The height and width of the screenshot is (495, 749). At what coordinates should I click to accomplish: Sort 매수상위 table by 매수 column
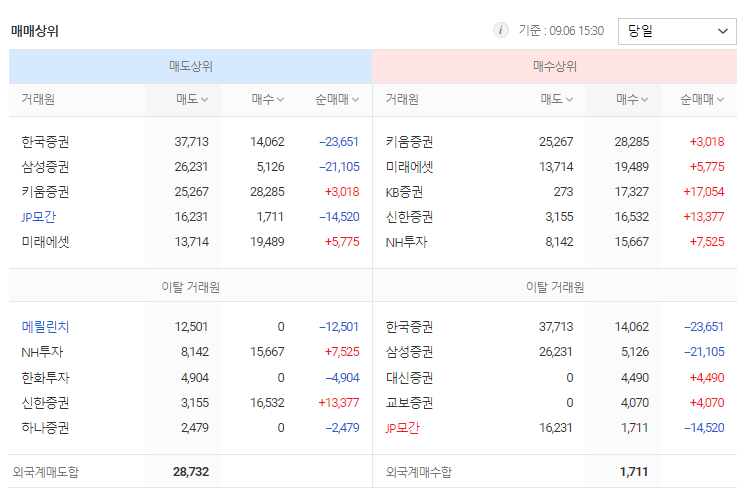pyautogui.click(x=632, y=99)
